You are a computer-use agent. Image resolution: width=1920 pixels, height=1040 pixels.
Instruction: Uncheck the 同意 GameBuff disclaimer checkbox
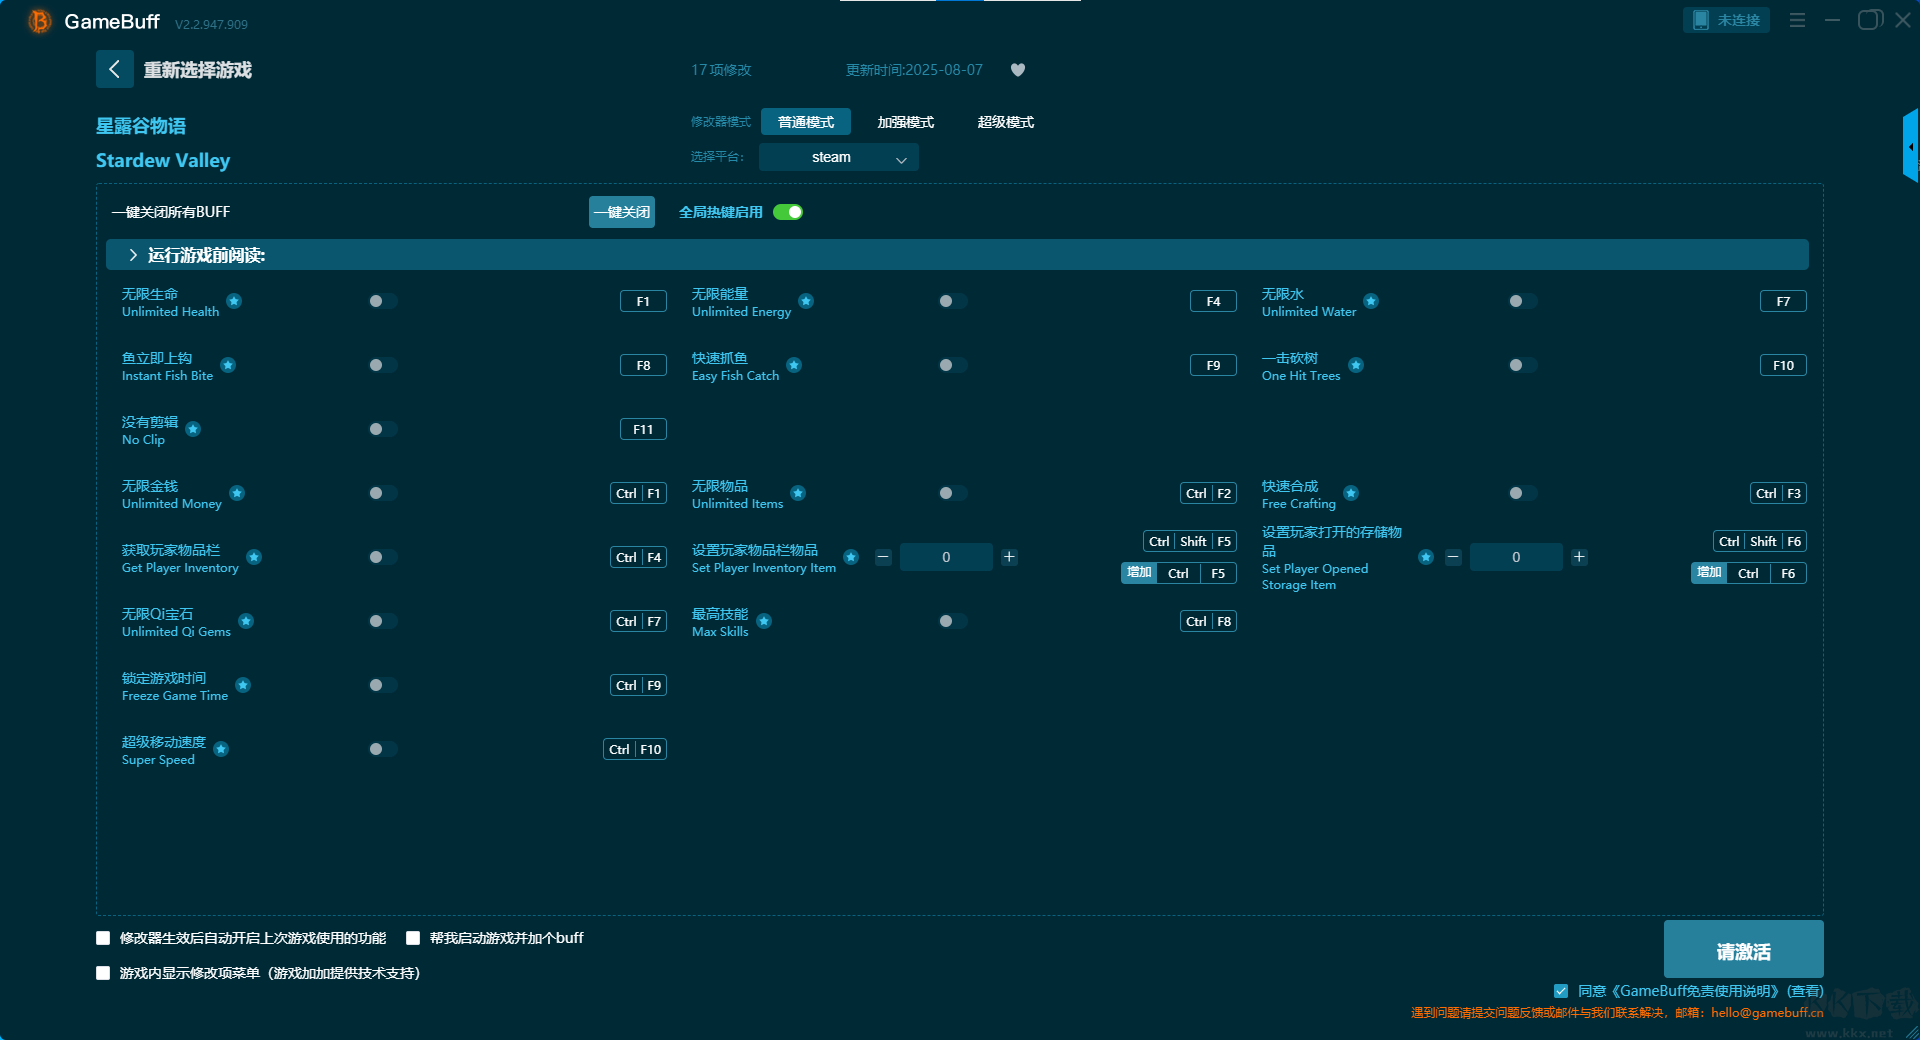tap(1561, 991)
